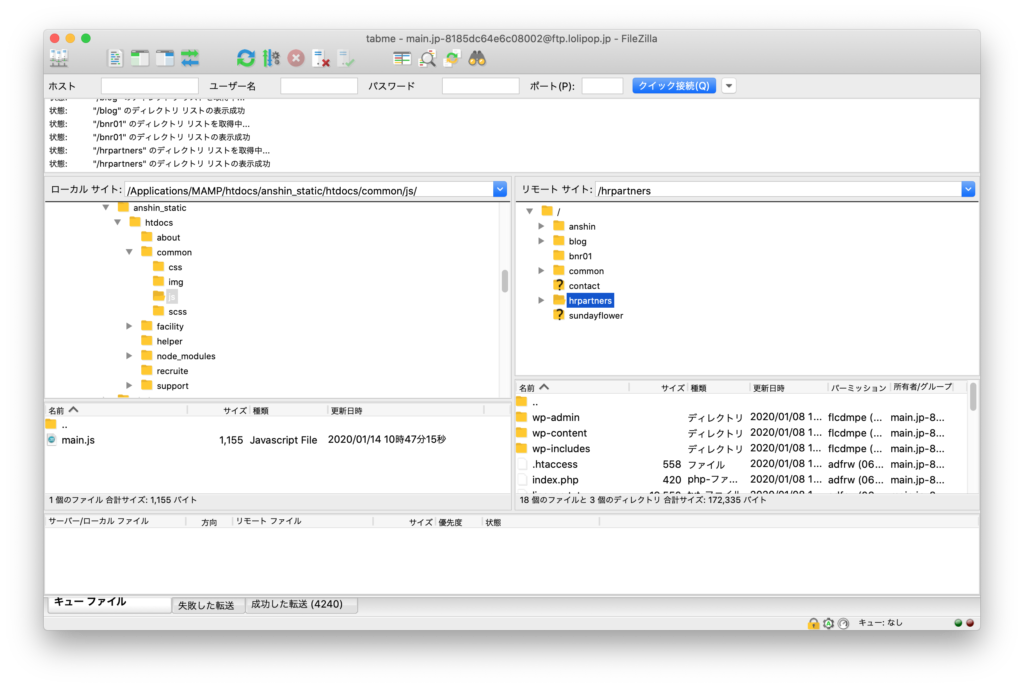Click the disconnect from server icon
This screenshot has width=1024, height=688.
(x=321, y=58)
